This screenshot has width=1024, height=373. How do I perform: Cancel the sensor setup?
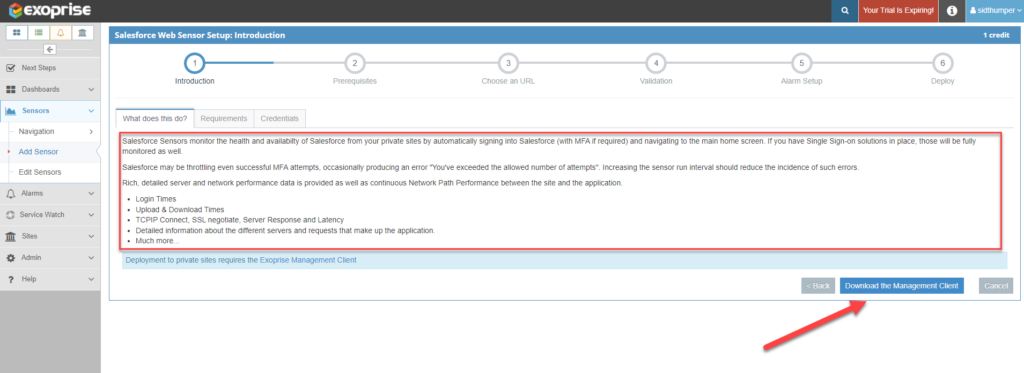tap(996, 286)
